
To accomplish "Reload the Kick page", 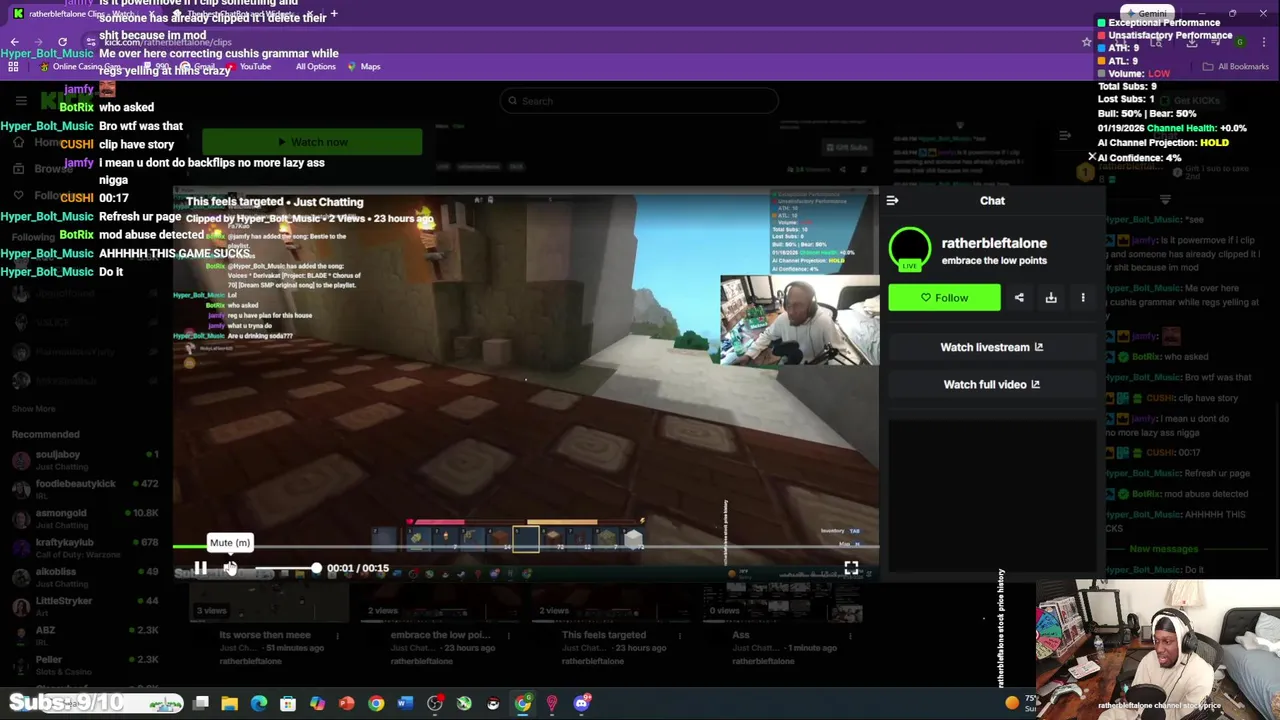I will point(62,42).
